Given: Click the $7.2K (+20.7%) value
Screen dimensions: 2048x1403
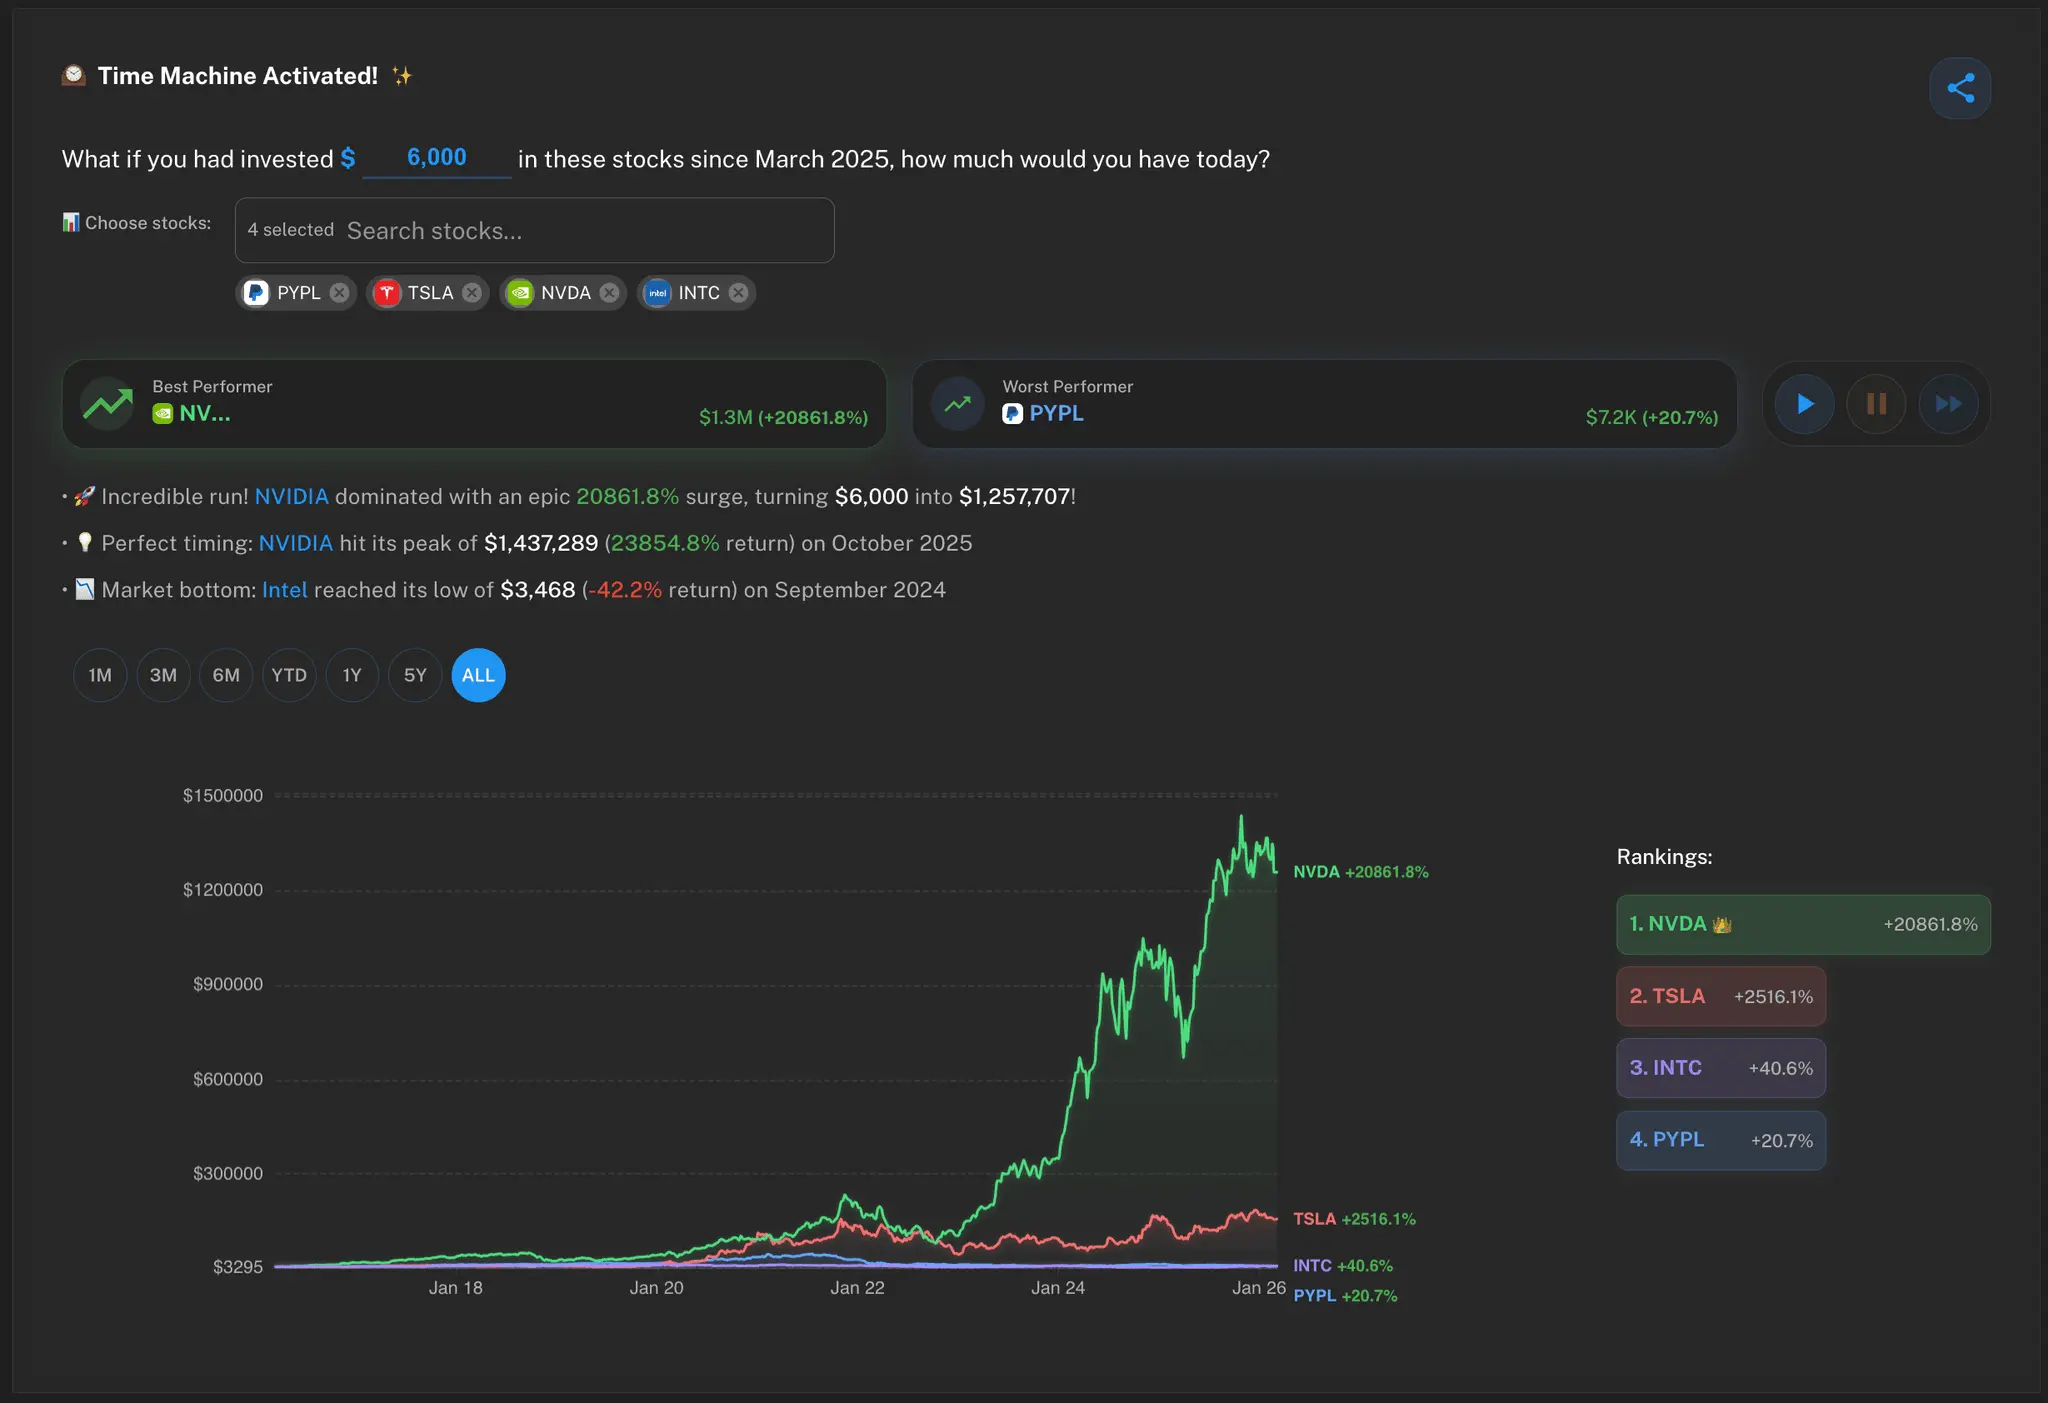Looking at the screenshot, I should pos(1652,417).
